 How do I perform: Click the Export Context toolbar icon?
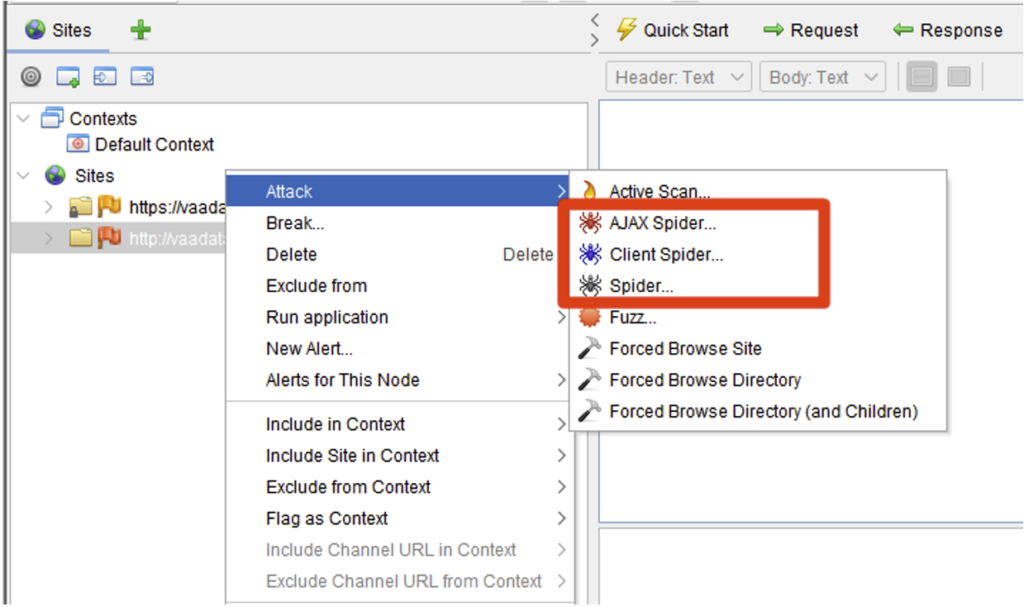pos(142,77)
